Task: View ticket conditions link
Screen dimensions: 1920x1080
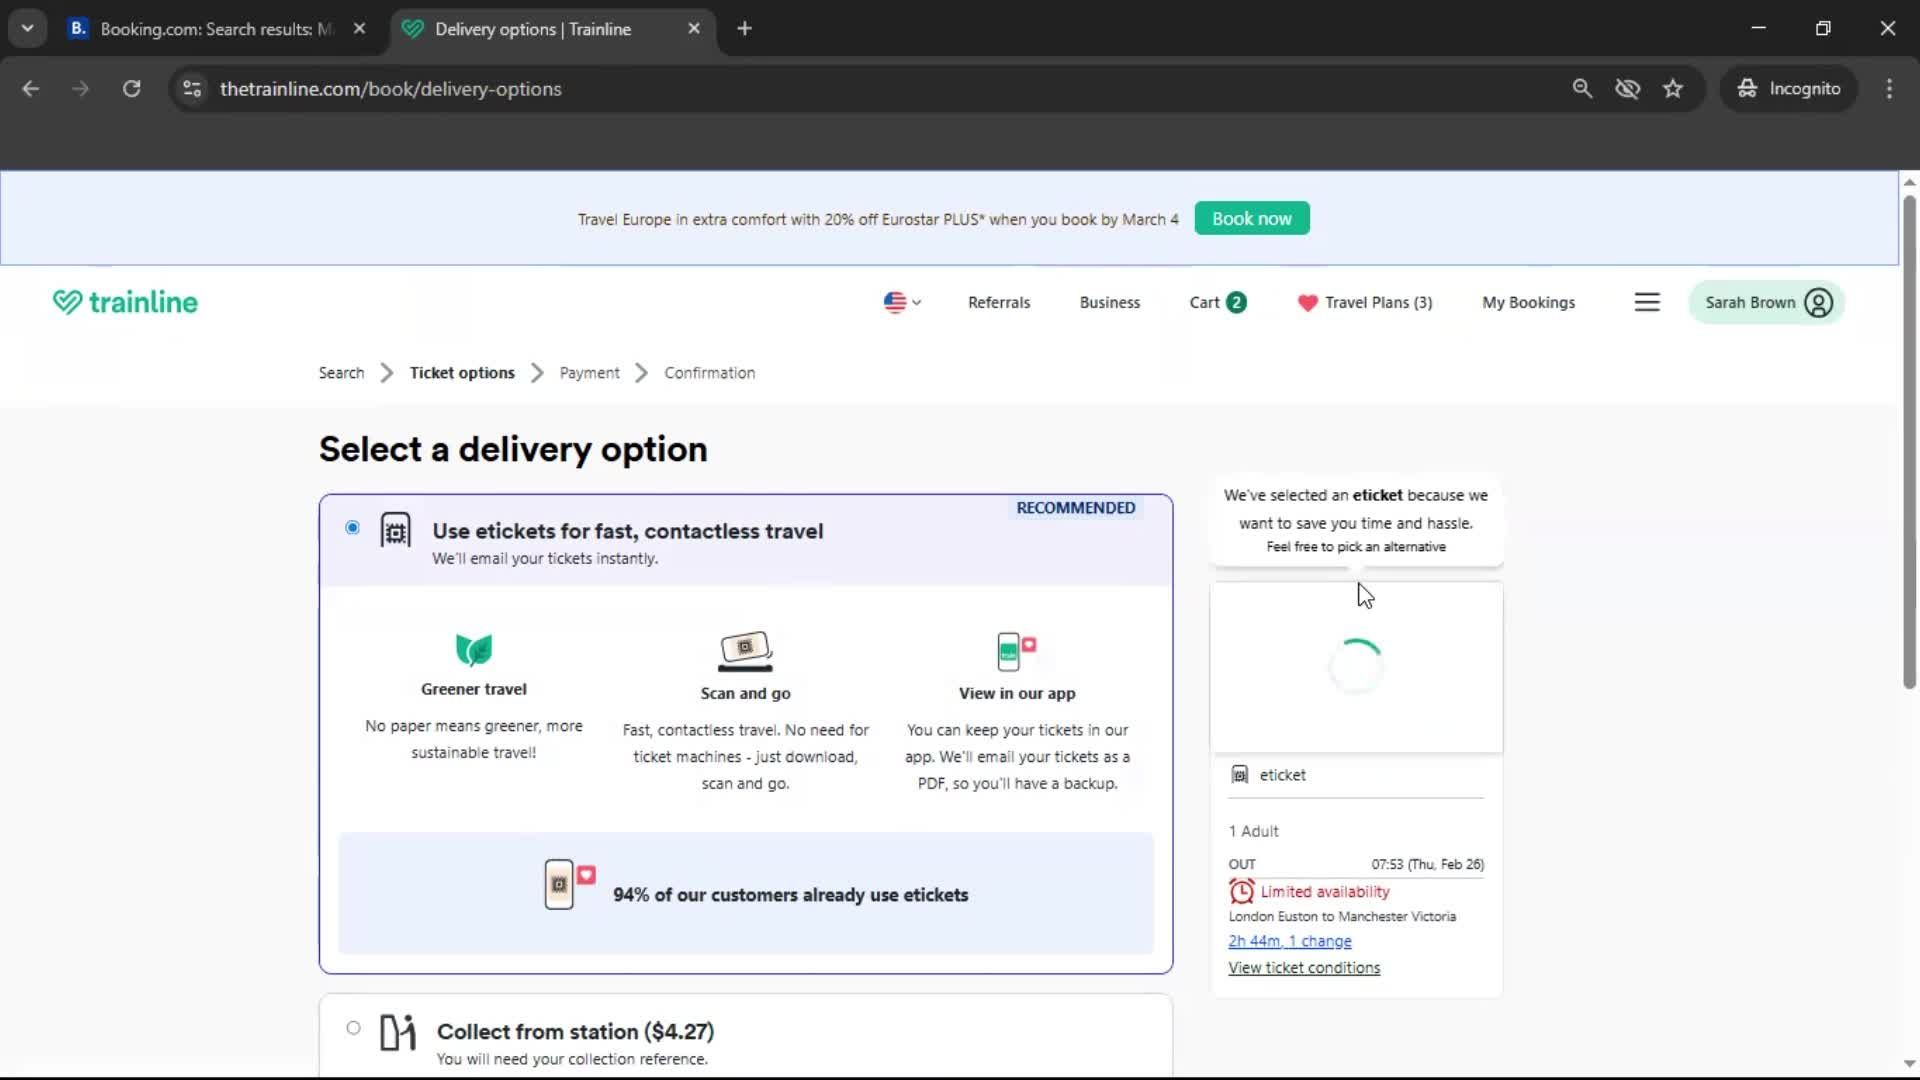Action: pos(1304,967)
